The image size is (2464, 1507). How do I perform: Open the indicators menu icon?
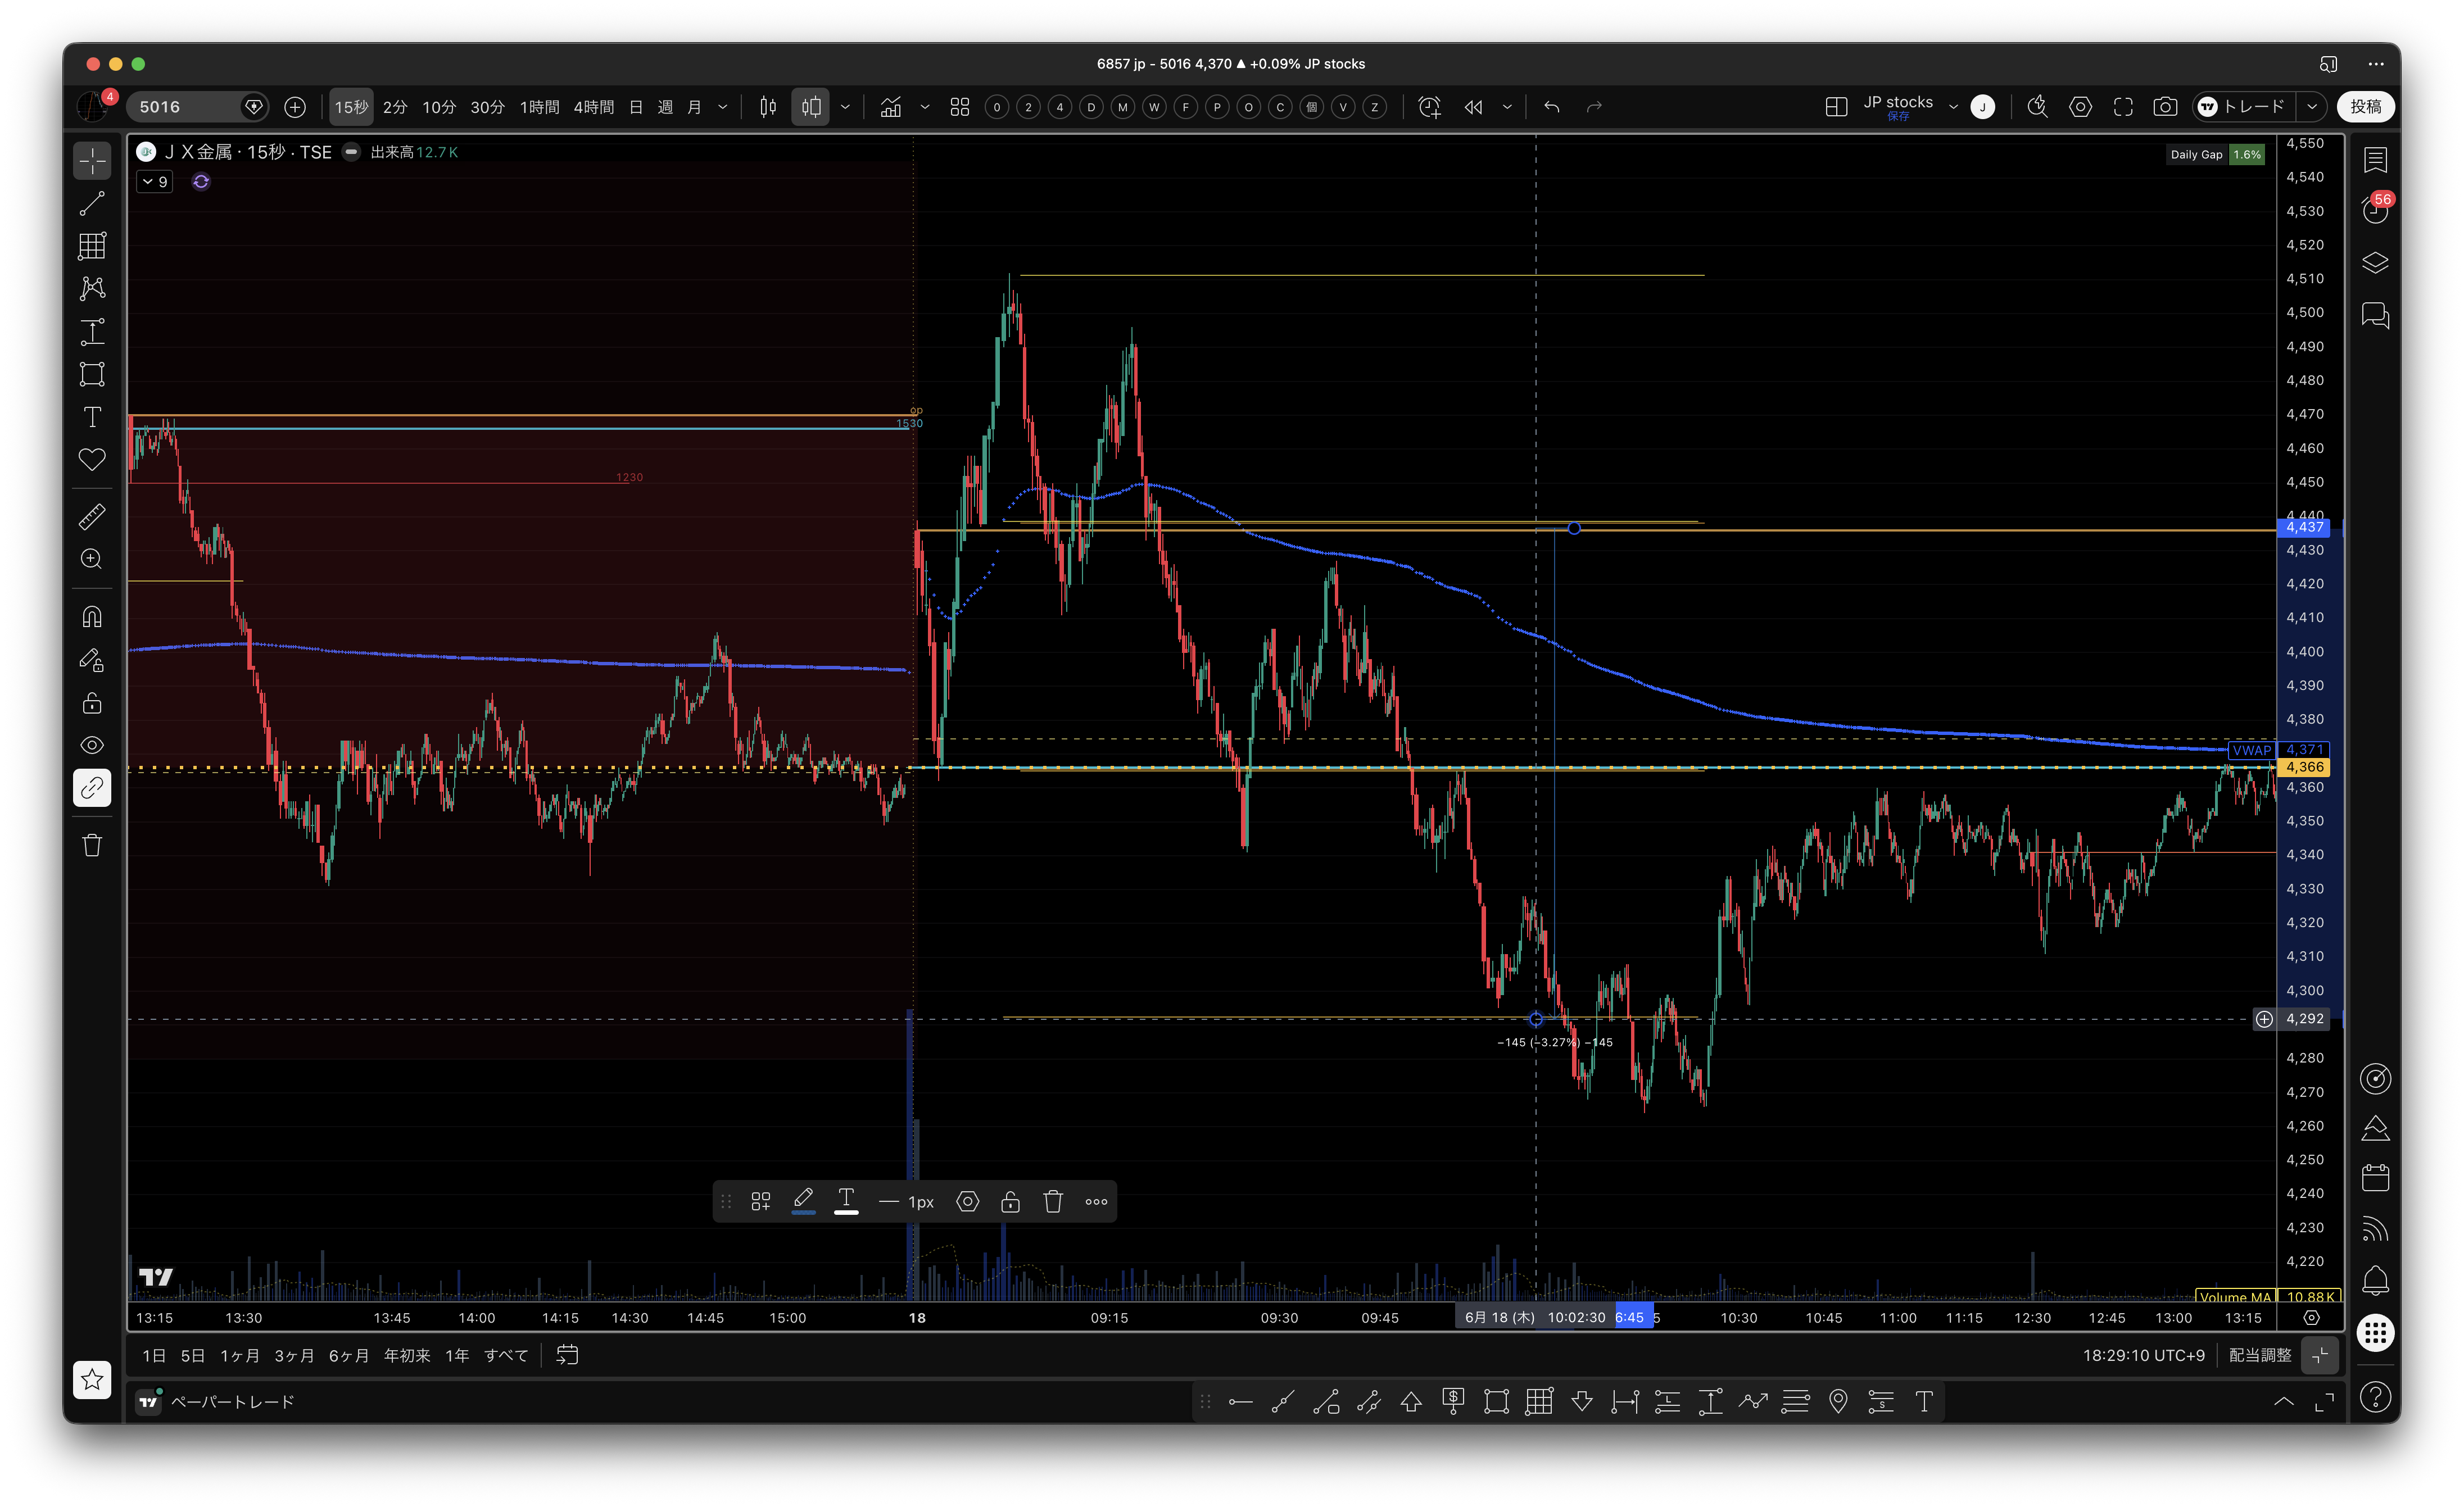pyautogui.click(x=891, y=107)
